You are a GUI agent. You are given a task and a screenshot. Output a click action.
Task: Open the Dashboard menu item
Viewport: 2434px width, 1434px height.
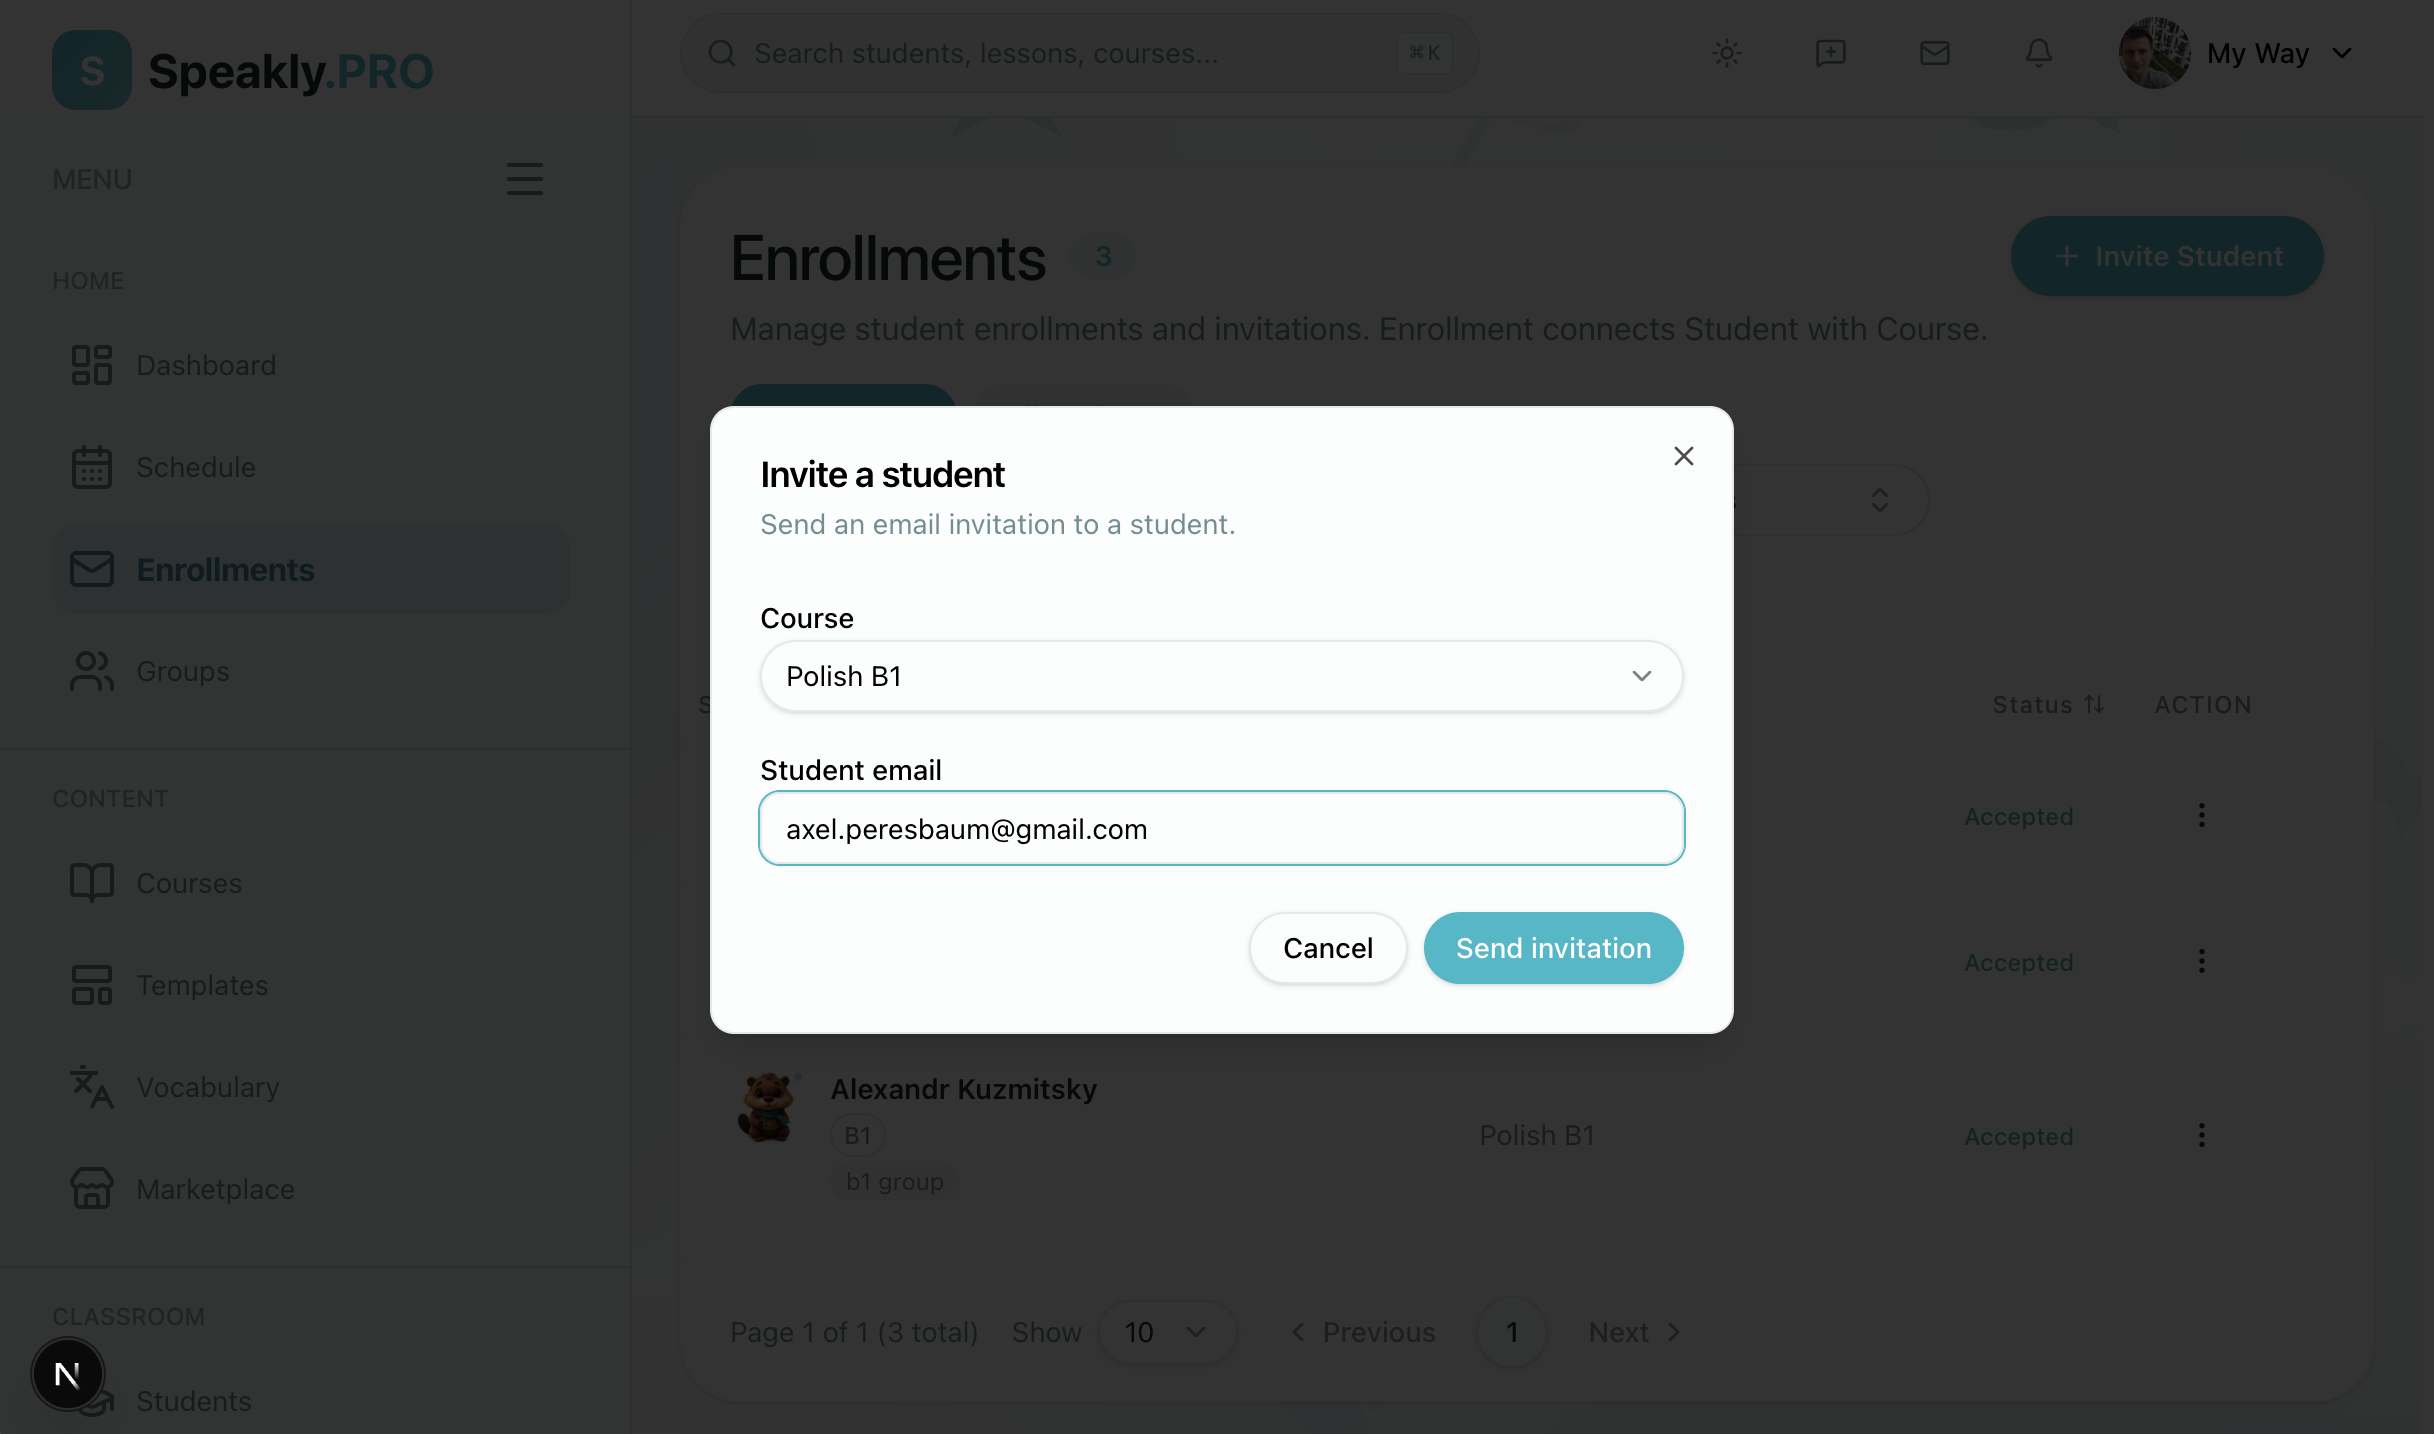pos(206,365)
